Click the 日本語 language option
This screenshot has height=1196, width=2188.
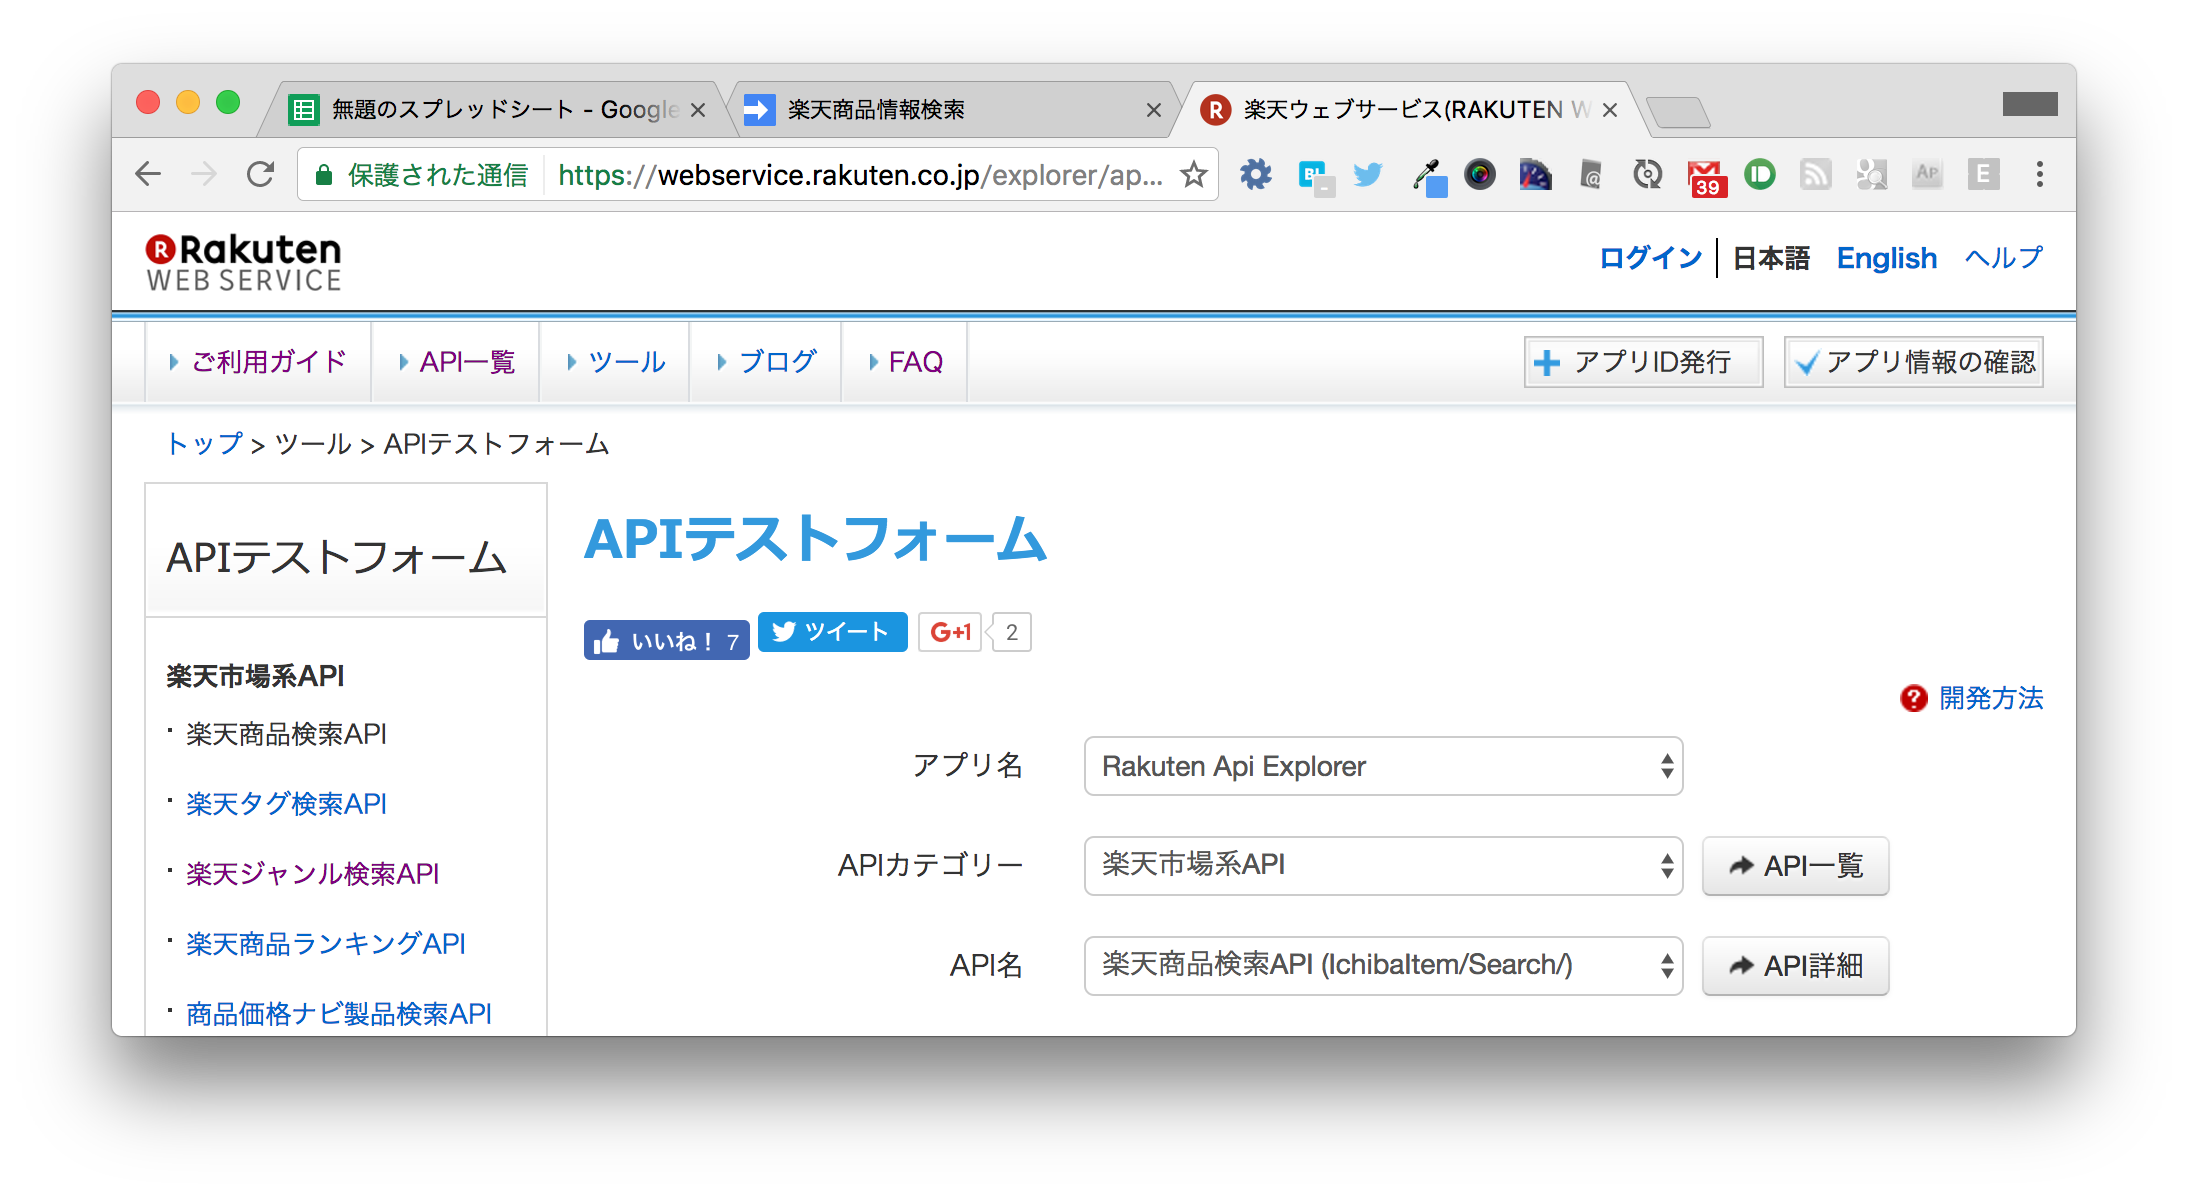click(x=1771, y=258)
